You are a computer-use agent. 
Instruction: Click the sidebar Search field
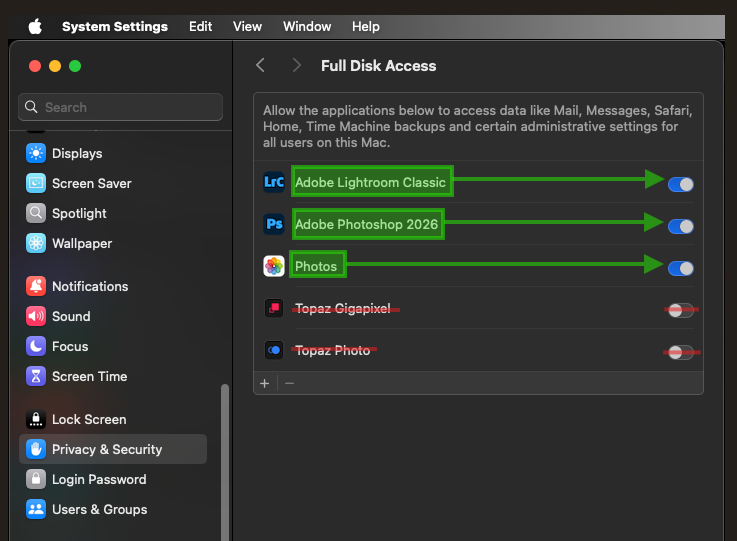121,107
